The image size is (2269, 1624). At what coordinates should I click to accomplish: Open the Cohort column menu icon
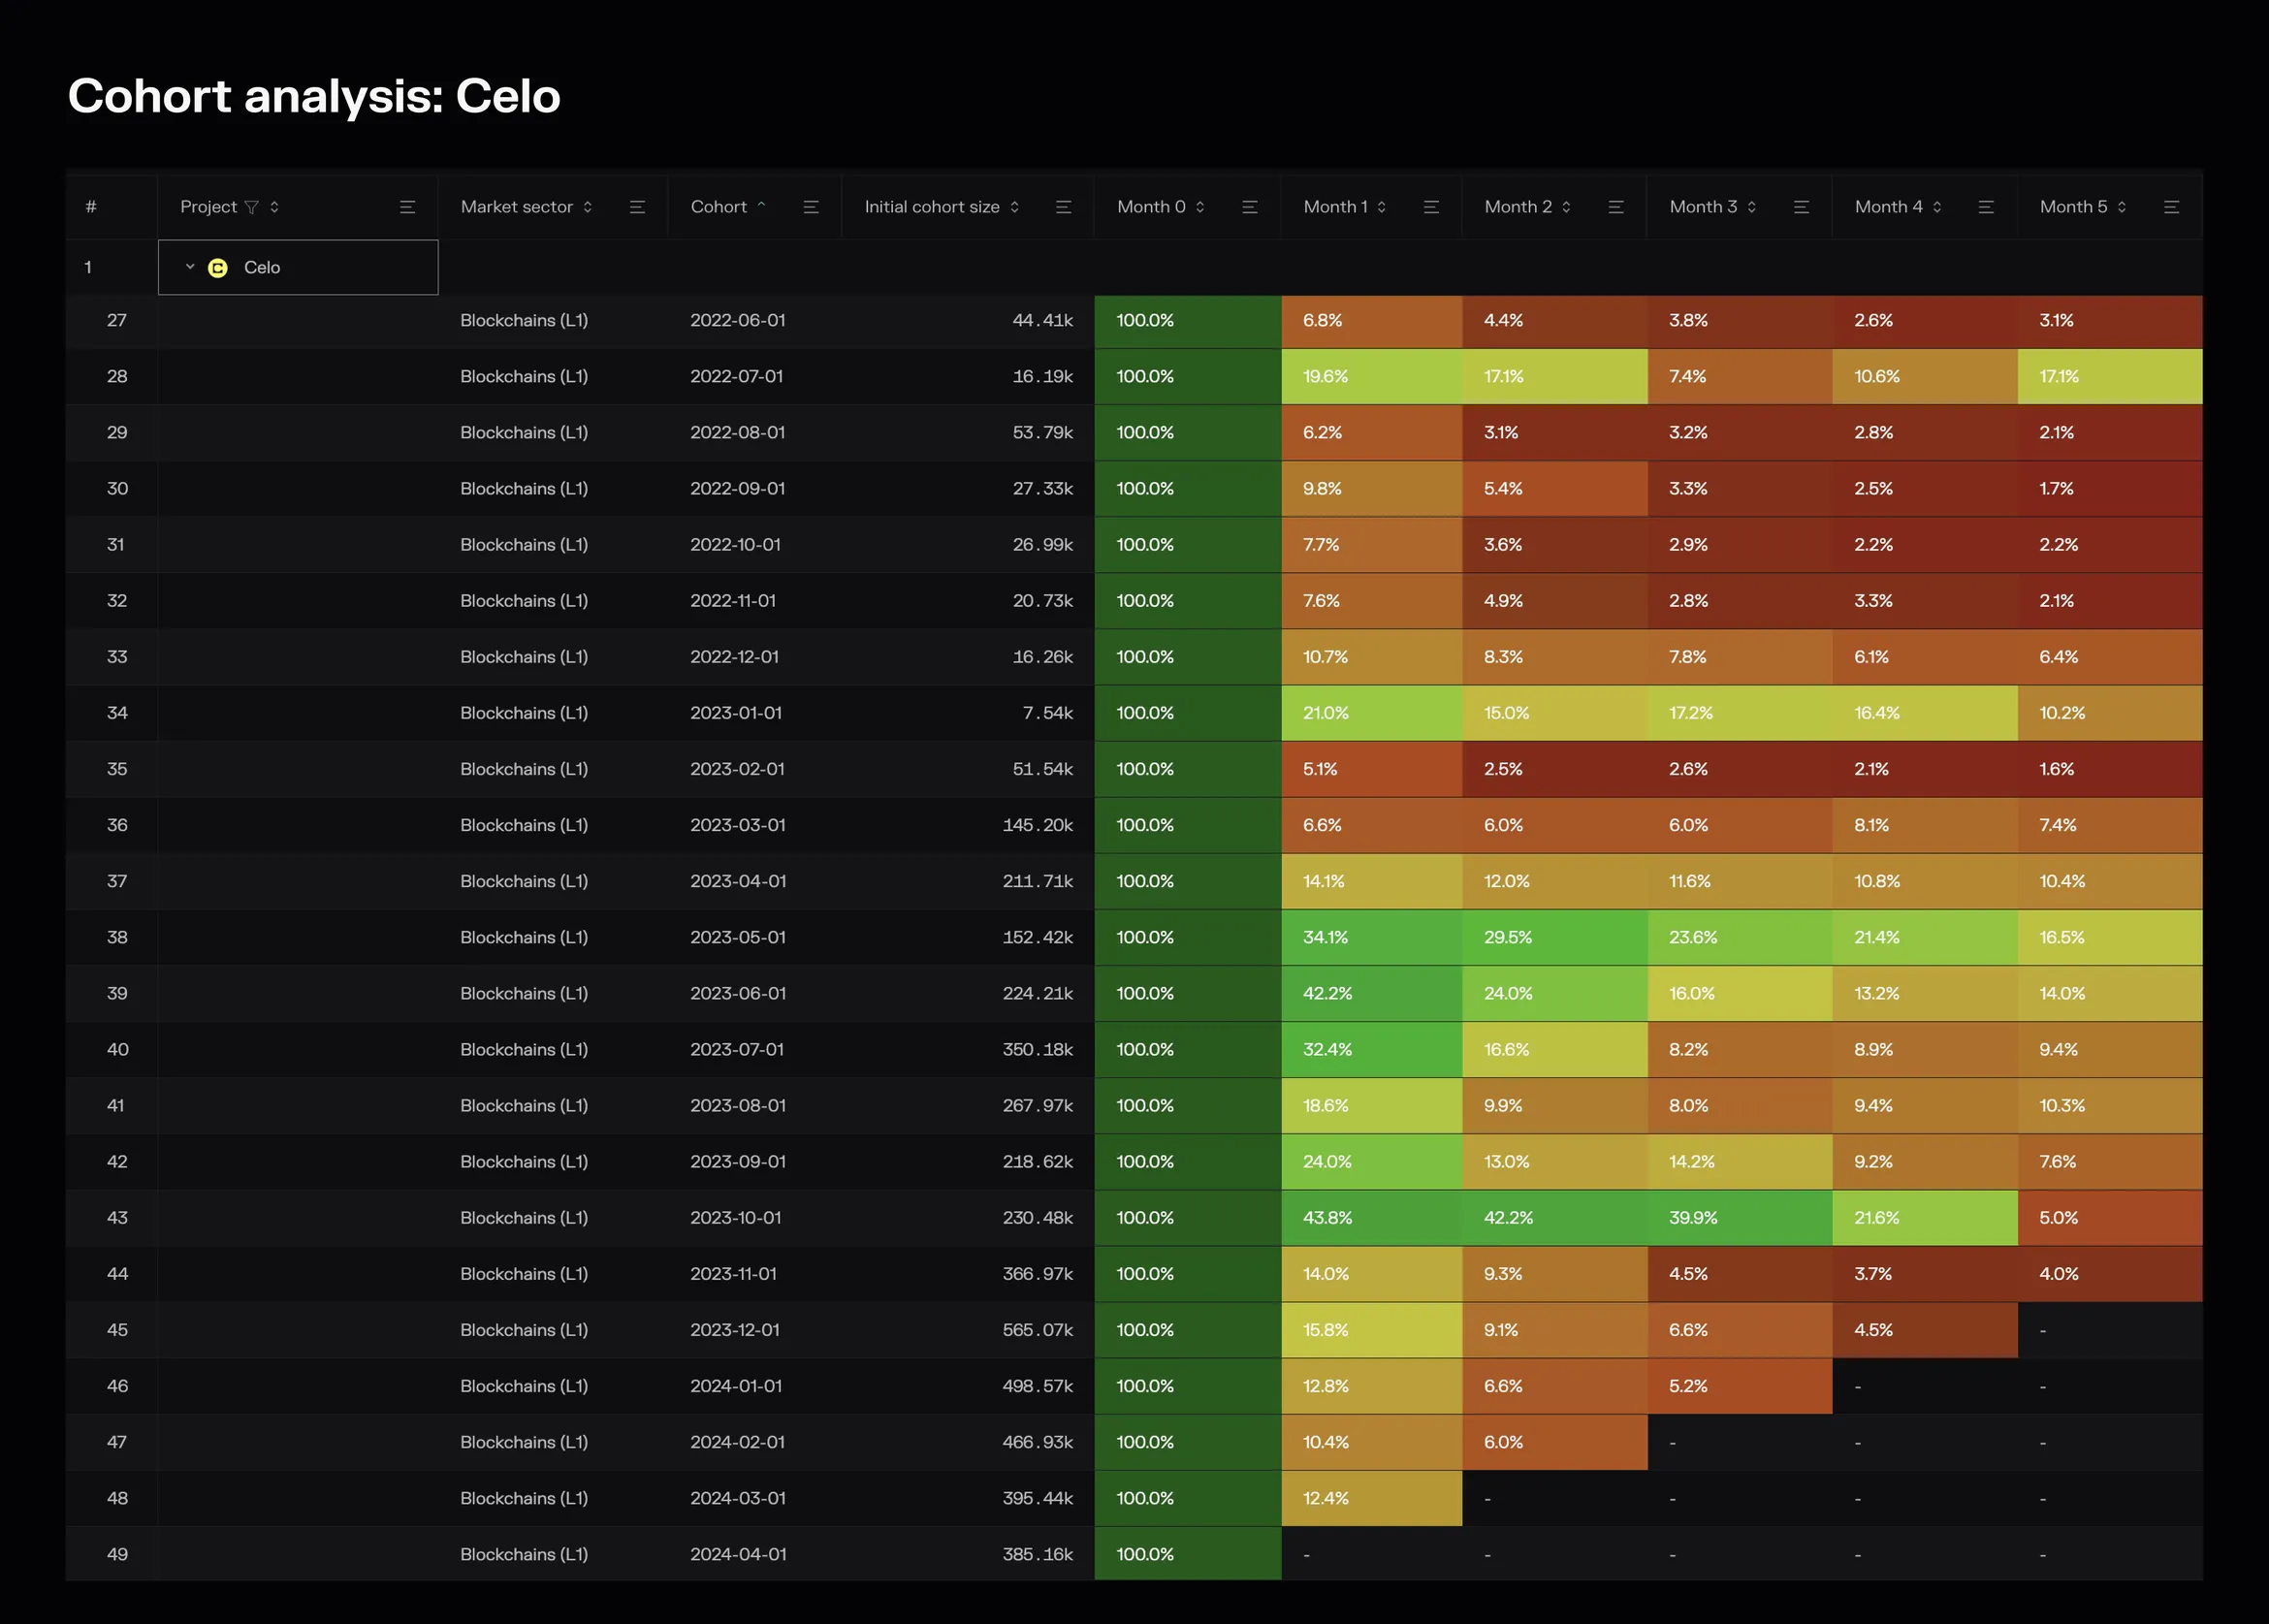(x=811, y=207)
